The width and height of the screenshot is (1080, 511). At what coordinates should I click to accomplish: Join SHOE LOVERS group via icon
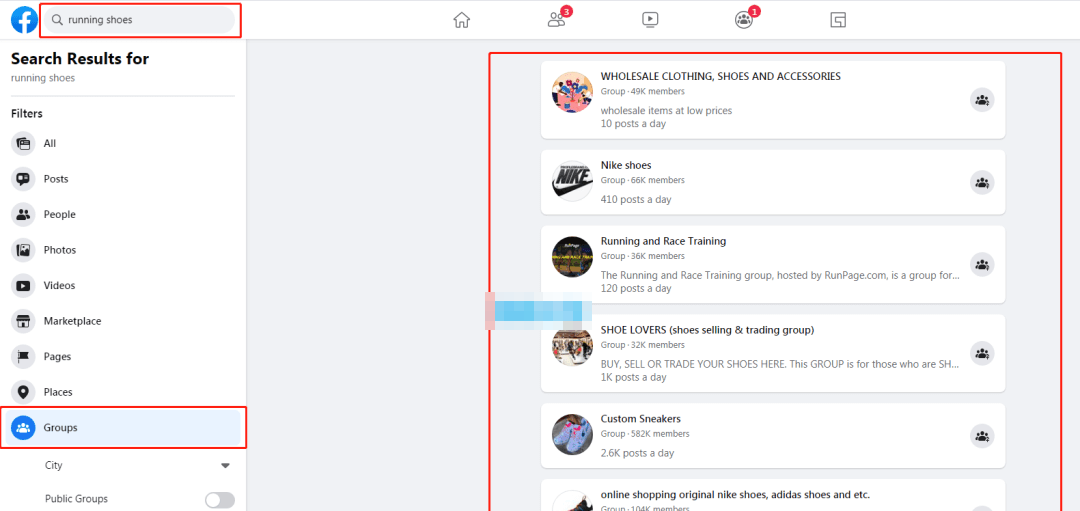982,353
